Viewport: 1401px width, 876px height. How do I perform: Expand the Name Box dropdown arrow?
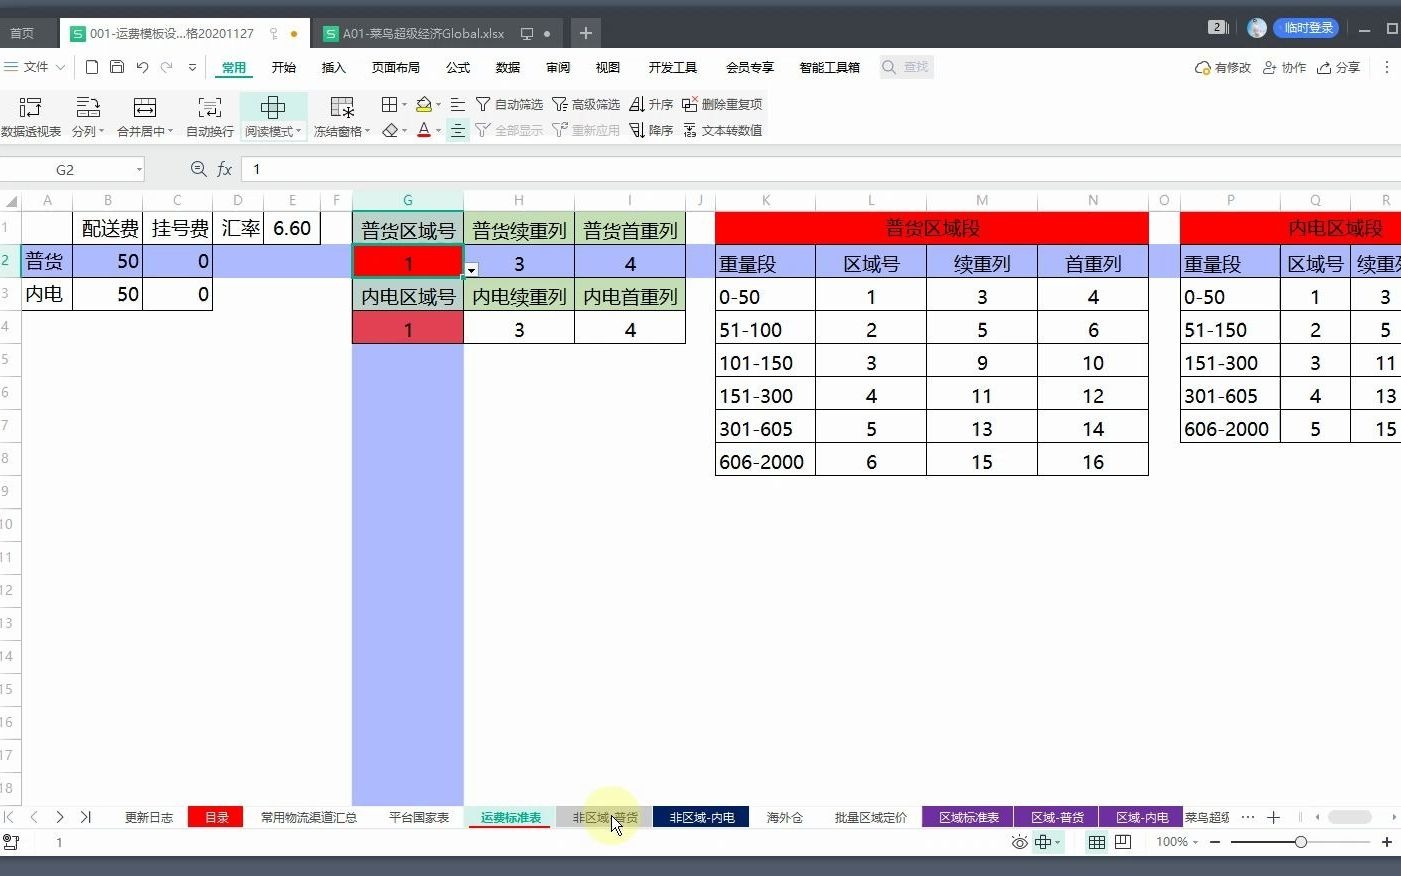139,169
